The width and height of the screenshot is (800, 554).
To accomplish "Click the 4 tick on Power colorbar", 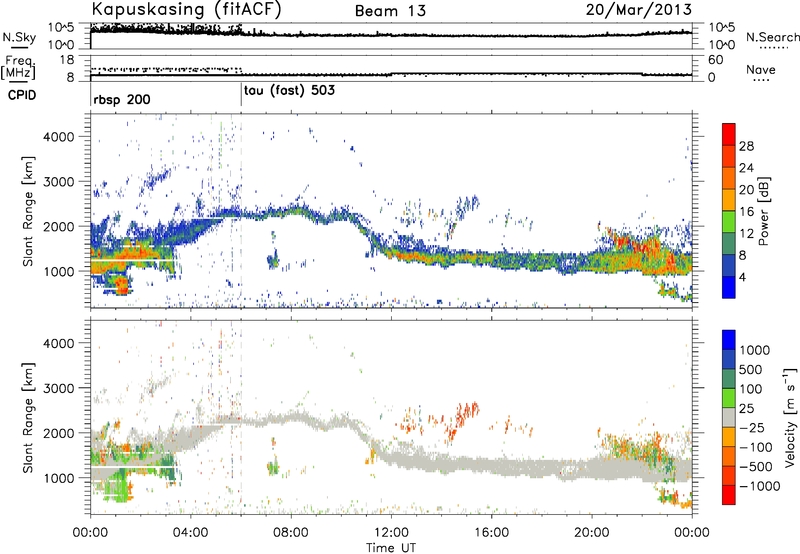I will pyautogui.click(x=742, y=277).
